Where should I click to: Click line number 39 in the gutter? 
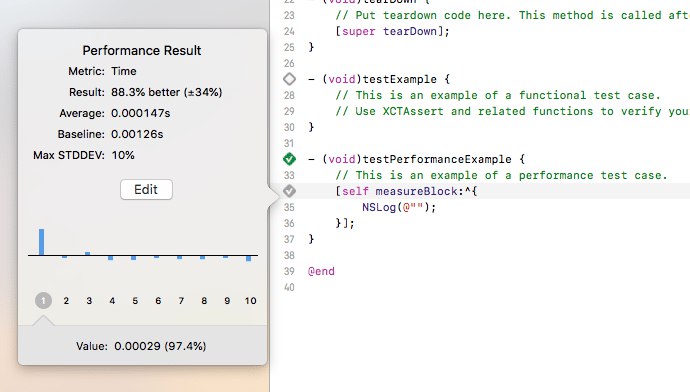289,271
